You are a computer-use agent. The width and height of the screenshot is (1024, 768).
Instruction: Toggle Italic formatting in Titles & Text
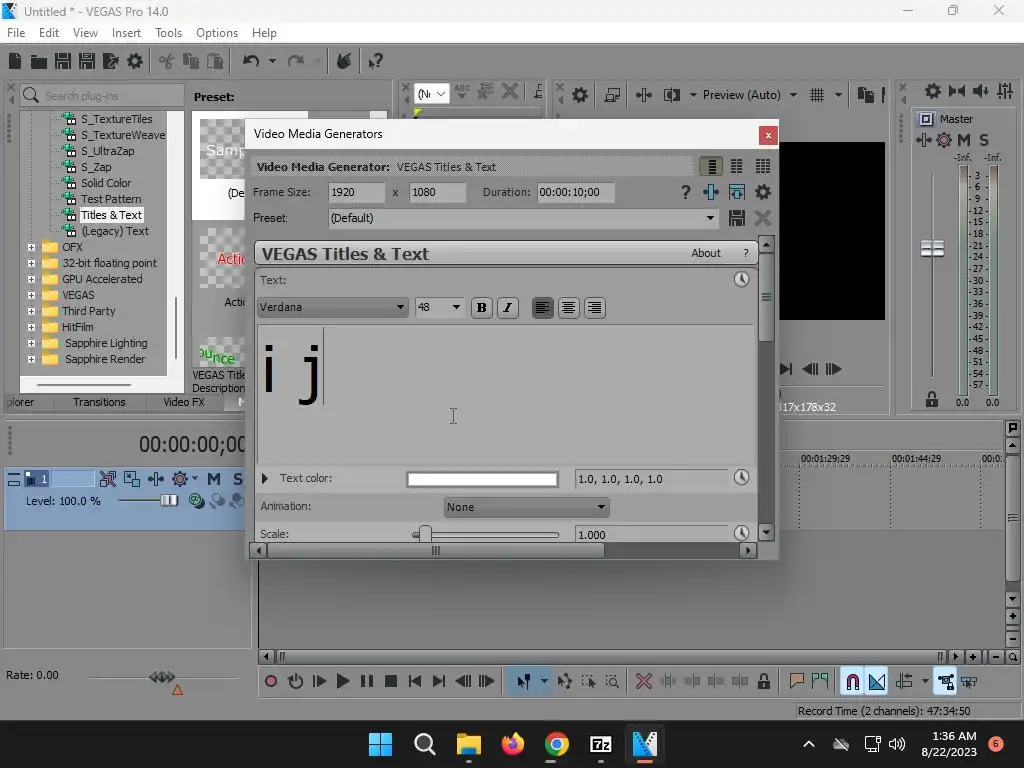coord(507,308)
